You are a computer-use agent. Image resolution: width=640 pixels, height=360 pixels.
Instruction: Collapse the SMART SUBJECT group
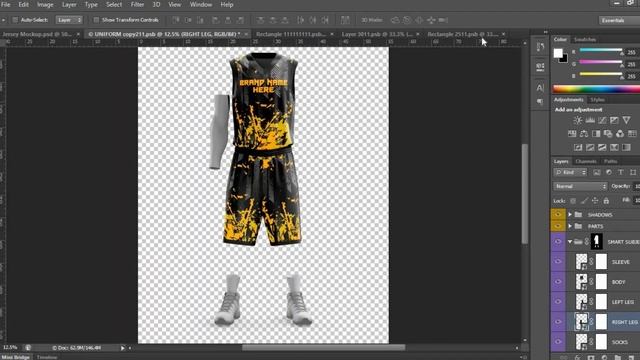[x=570, y=242]
